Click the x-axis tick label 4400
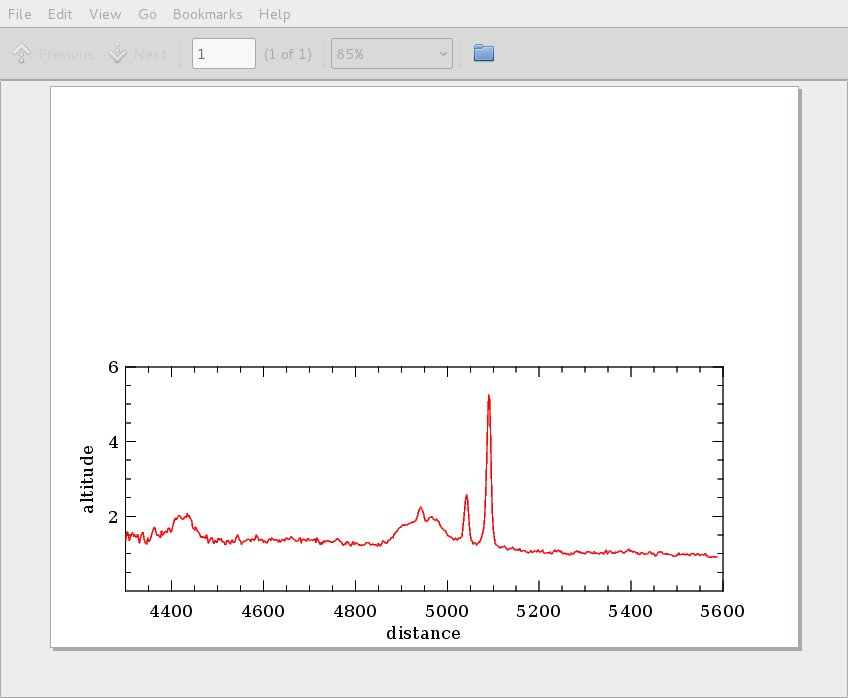 coord(171,611)
